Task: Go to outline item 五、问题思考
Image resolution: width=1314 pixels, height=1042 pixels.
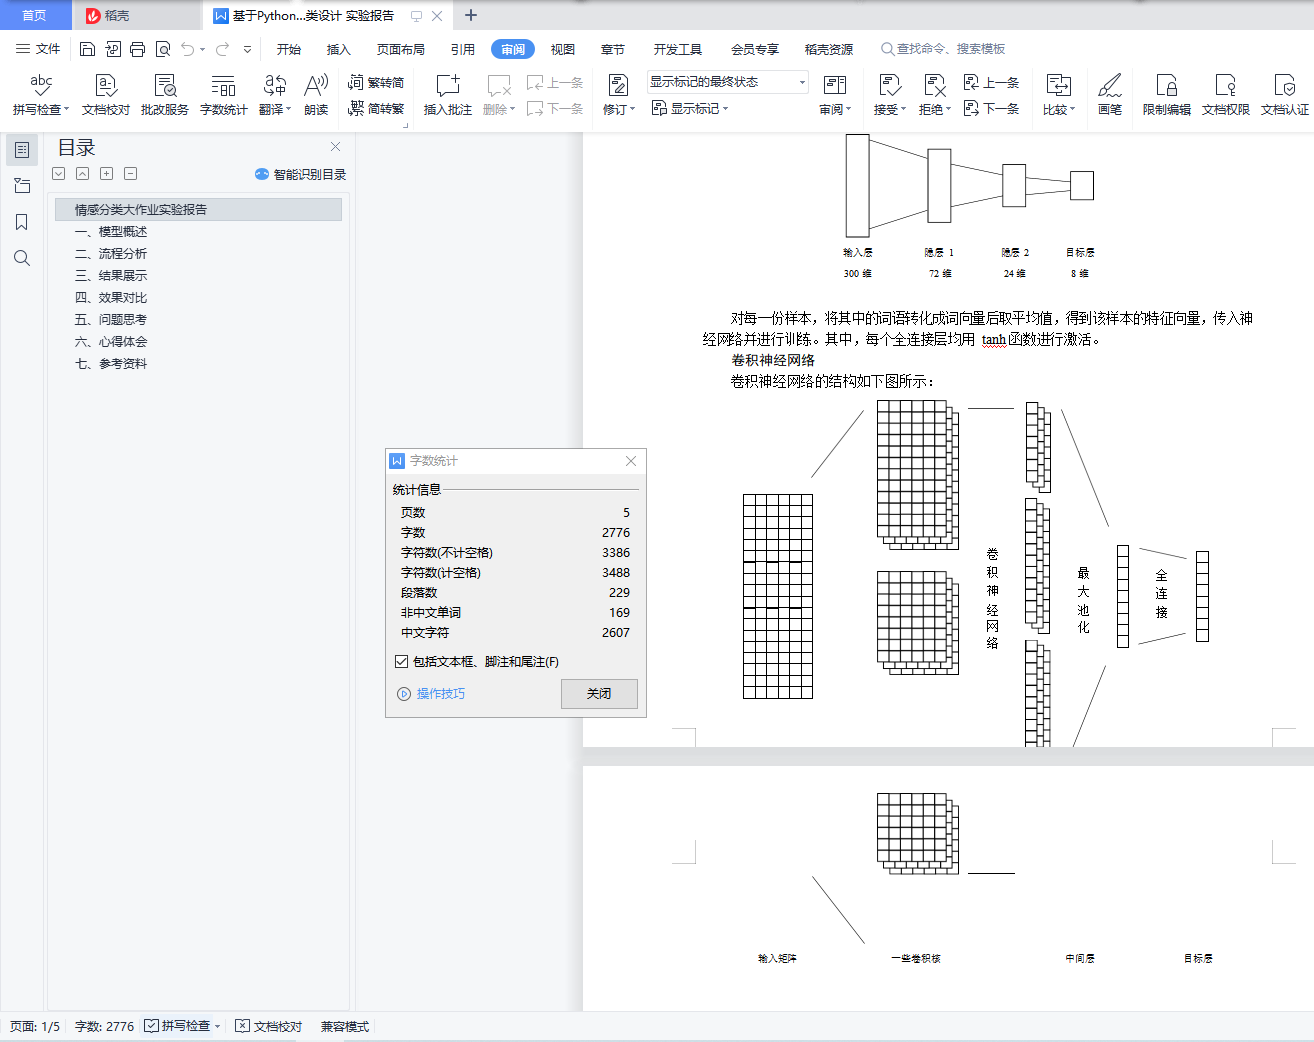Action: [x=111, y=320]
